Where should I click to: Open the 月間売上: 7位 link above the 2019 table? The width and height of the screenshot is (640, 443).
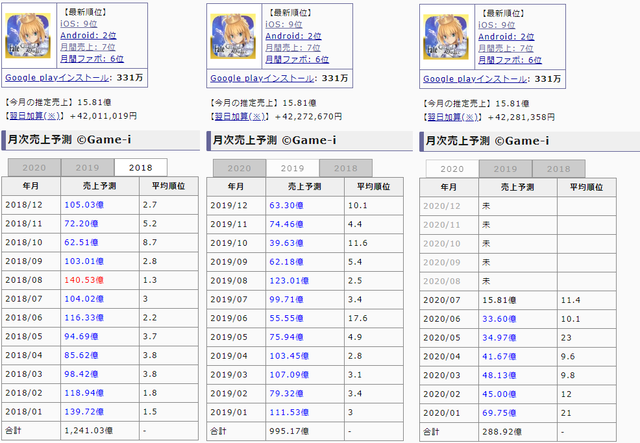293,48
